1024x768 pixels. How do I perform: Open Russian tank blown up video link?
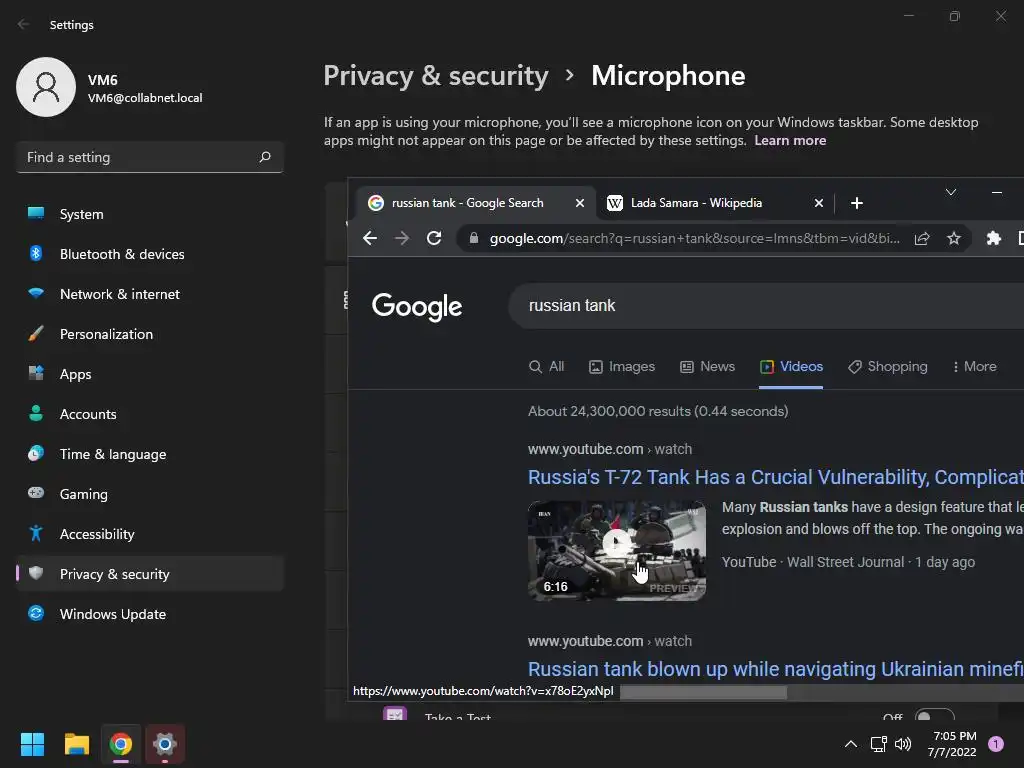coord(775,669)
